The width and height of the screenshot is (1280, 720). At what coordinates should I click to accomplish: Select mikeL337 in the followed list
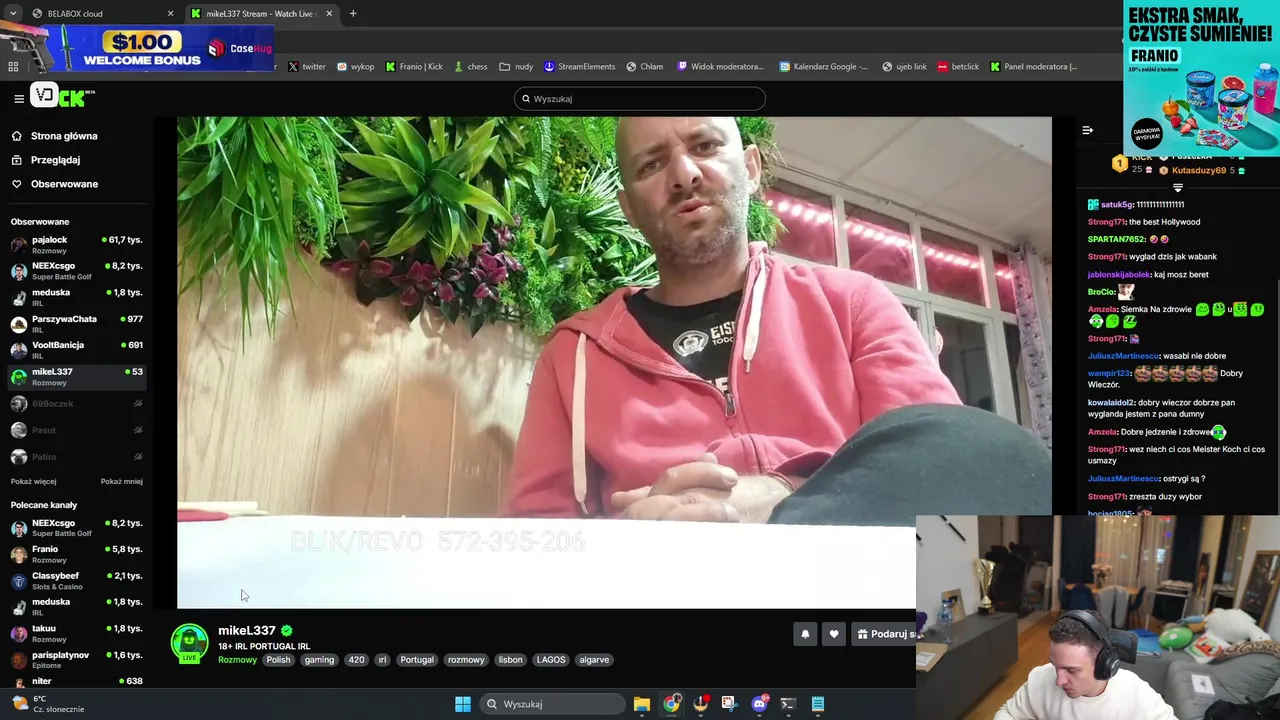(x=76, y=377)
